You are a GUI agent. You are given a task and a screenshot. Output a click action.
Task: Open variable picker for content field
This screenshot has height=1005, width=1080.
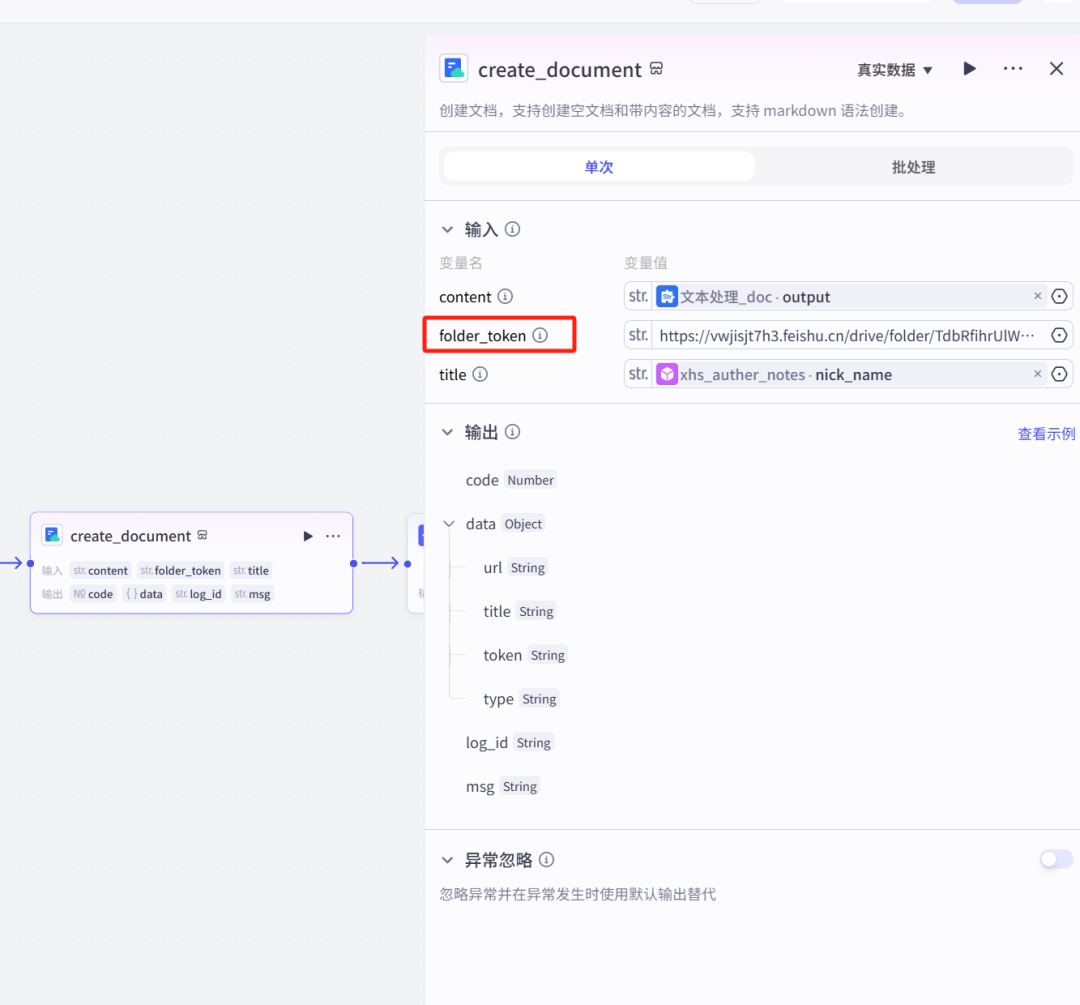pyautogui.click(x=1059, y=296)
